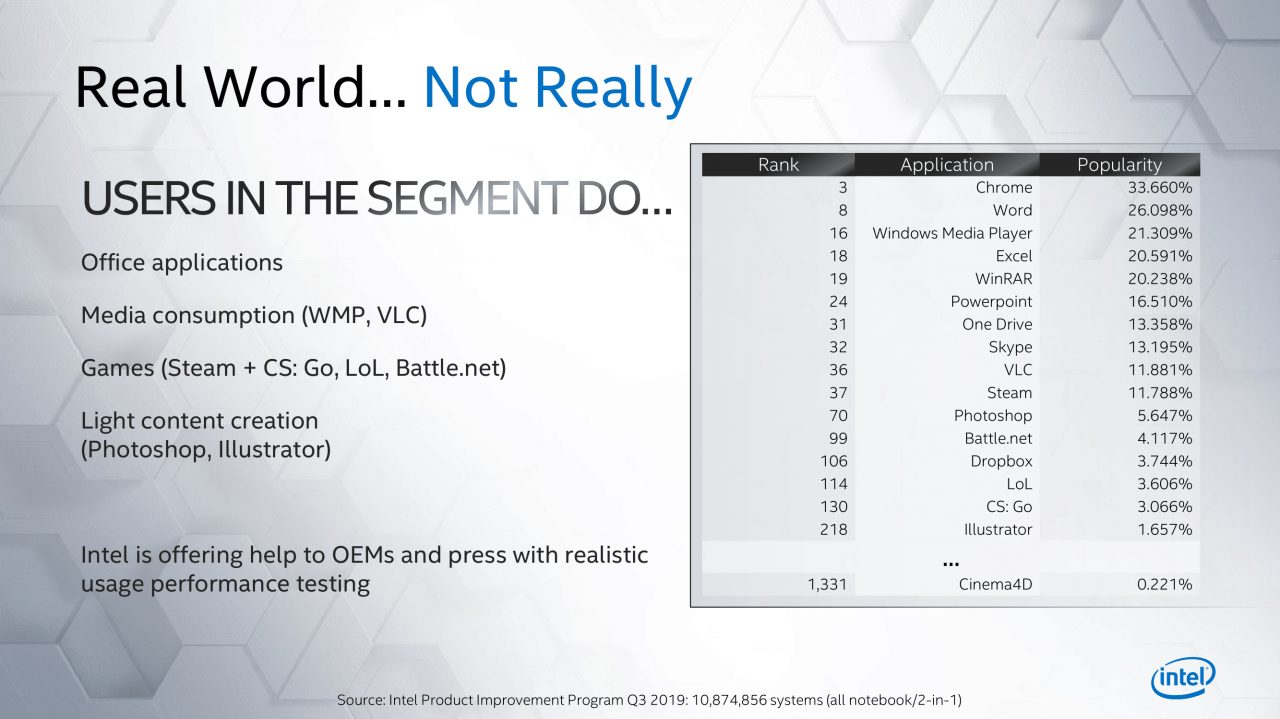Image resolution: width=1280 pixels, height=719 pixels.
Task: Select the Steam application entry
Action: [x=1009, y=393]
